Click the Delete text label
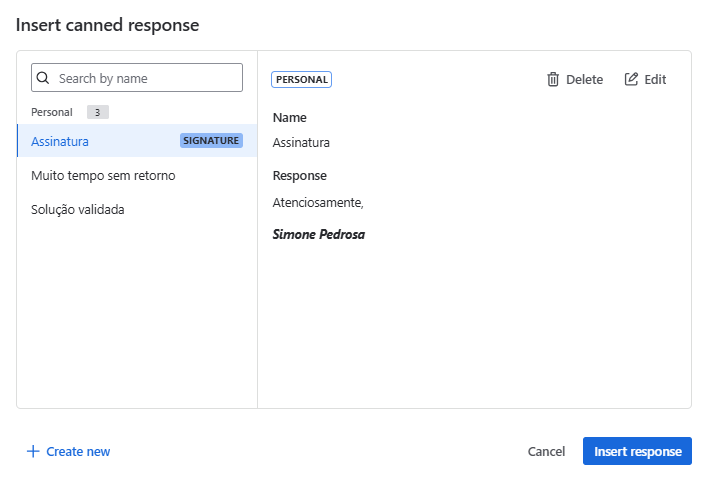 [x=584, y=80]
